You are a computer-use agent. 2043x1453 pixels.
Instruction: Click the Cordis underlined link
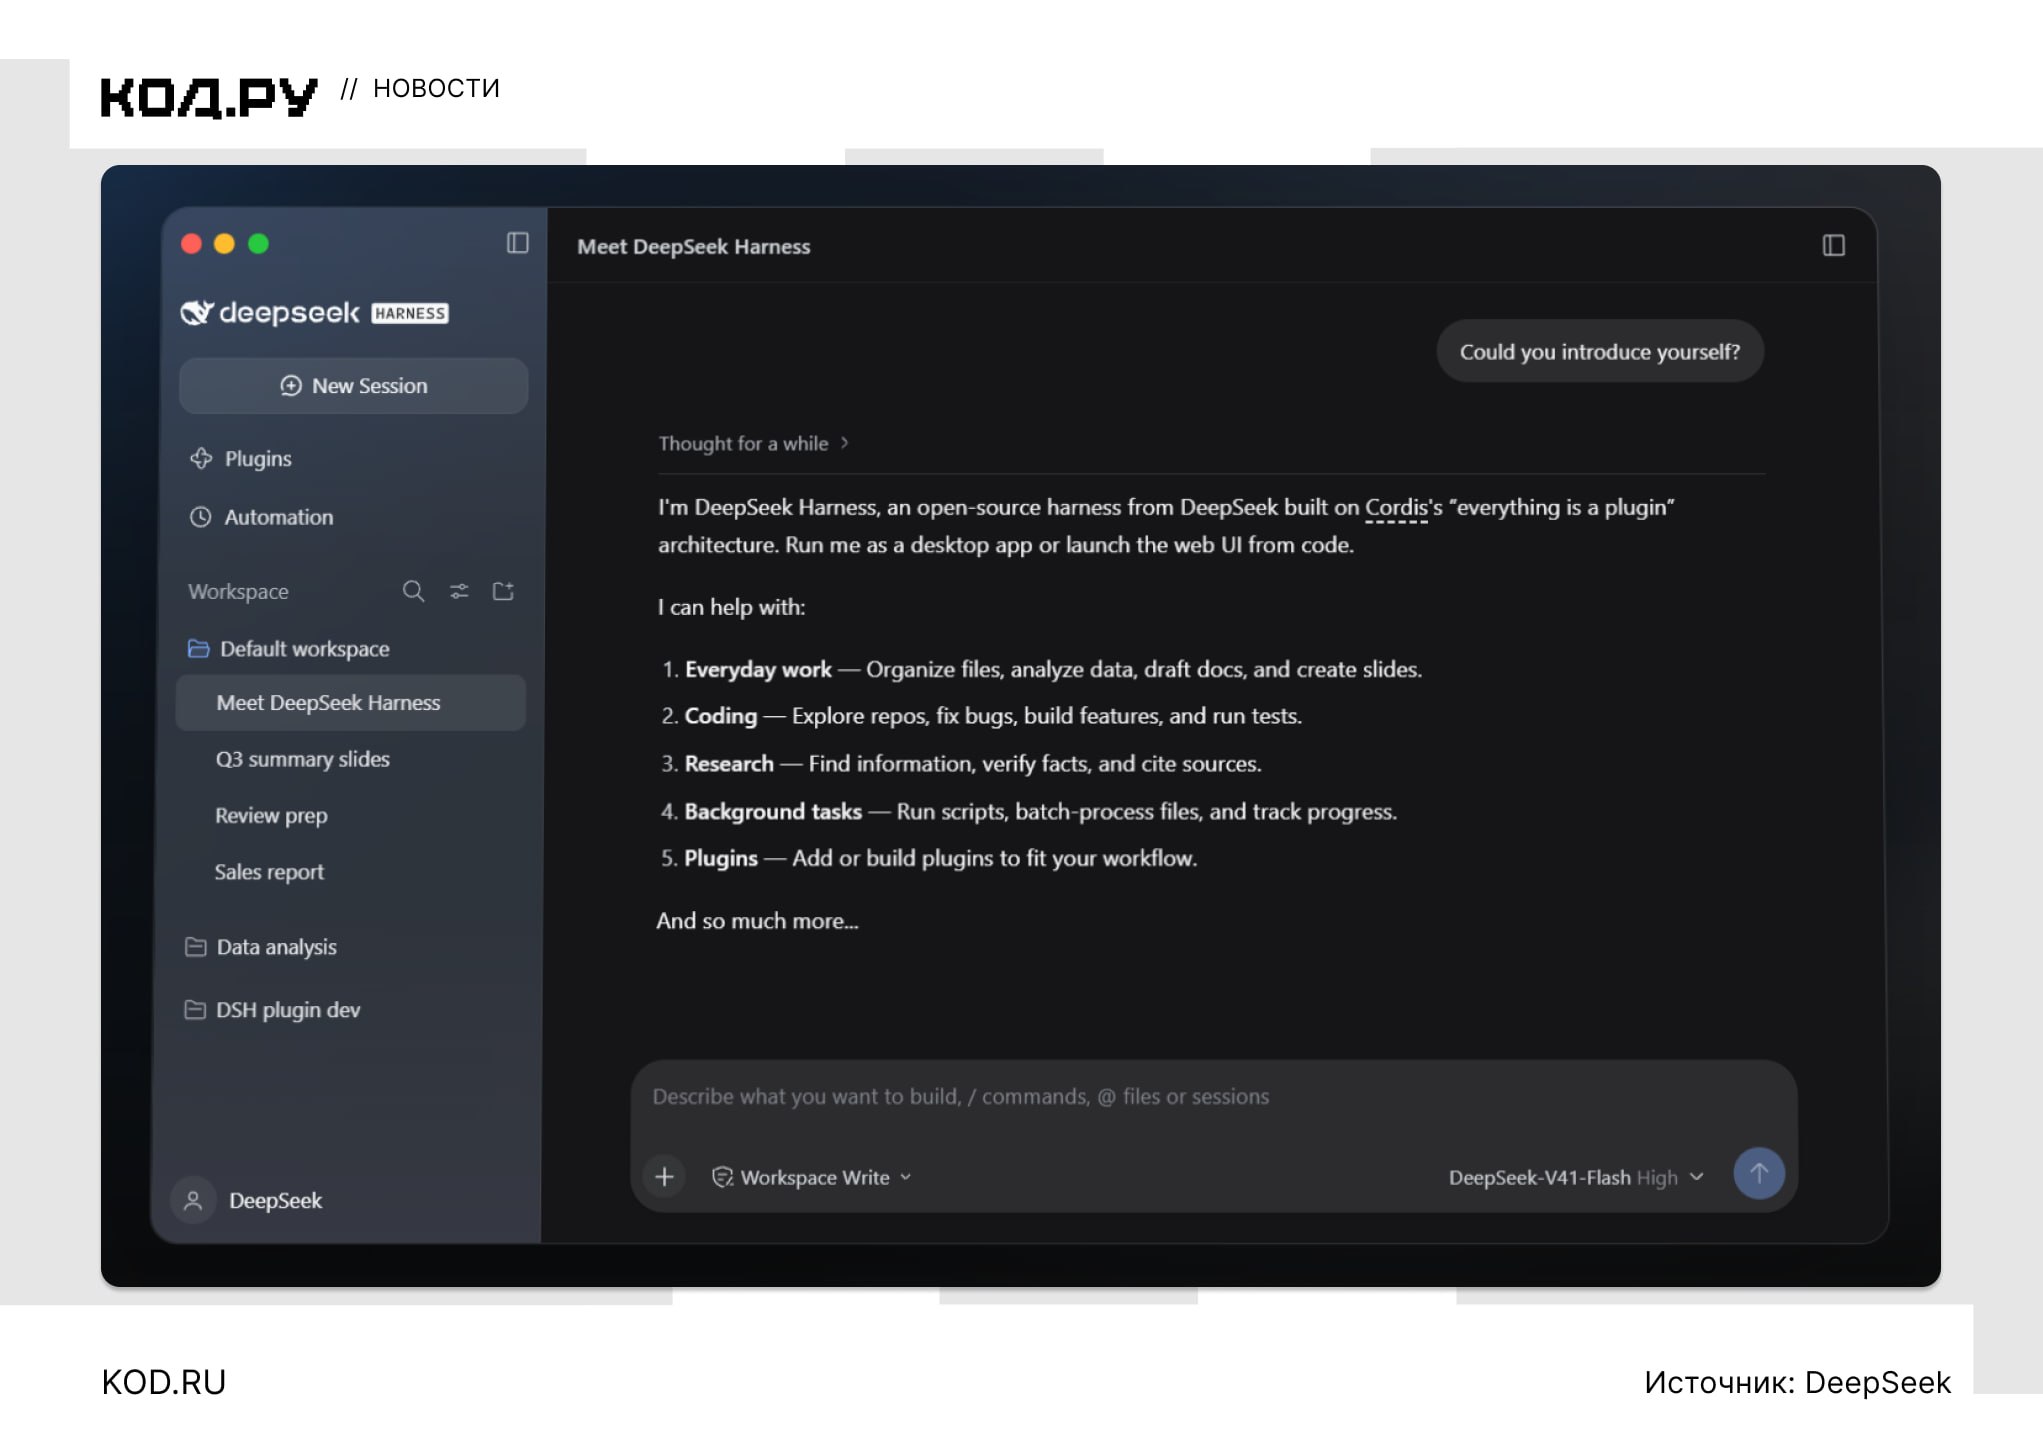click(1396, 508)
